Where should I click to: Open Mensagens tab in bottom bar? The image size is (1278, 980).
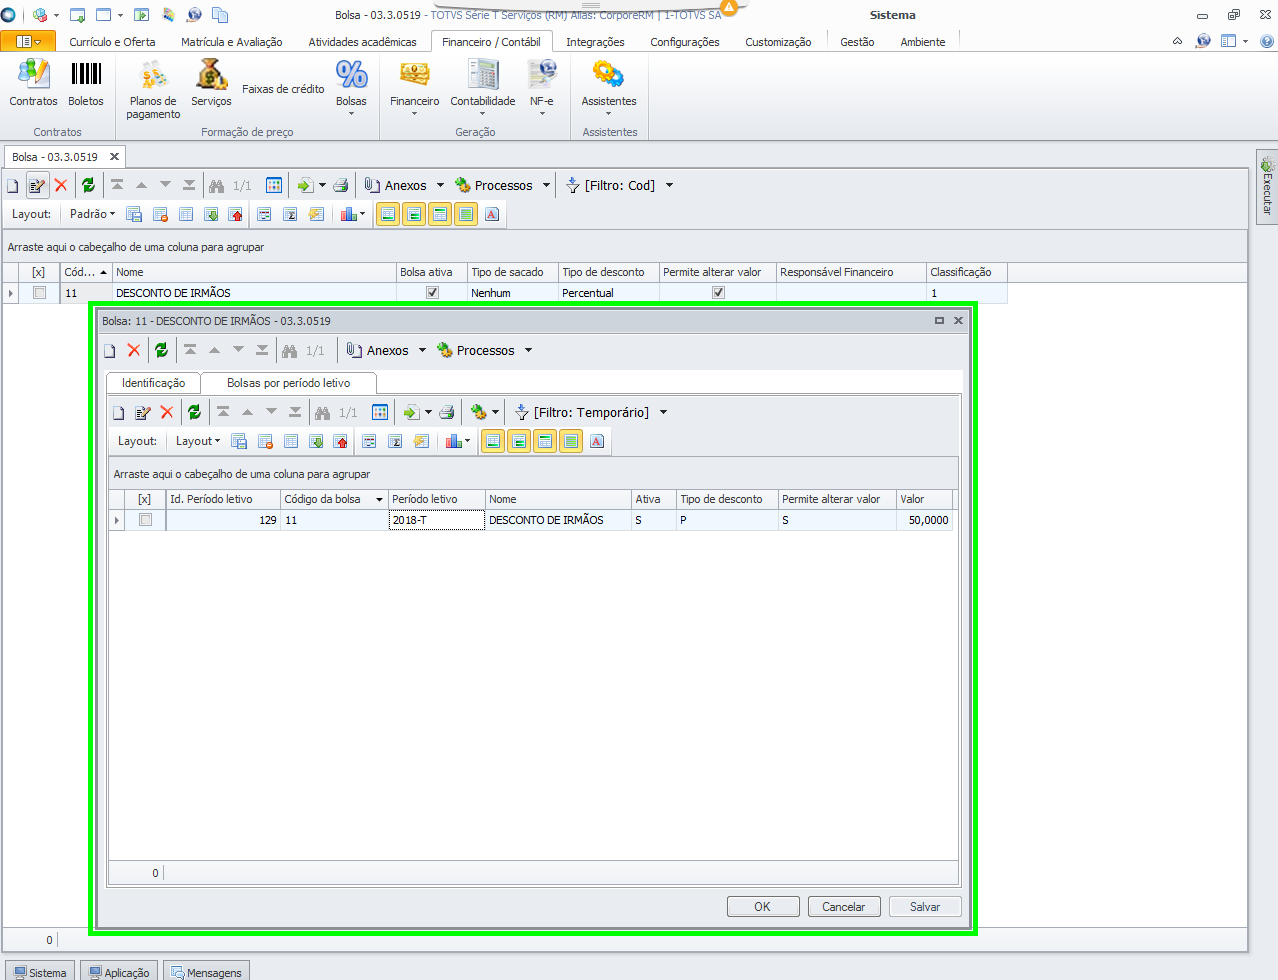[x=206, y=972]
